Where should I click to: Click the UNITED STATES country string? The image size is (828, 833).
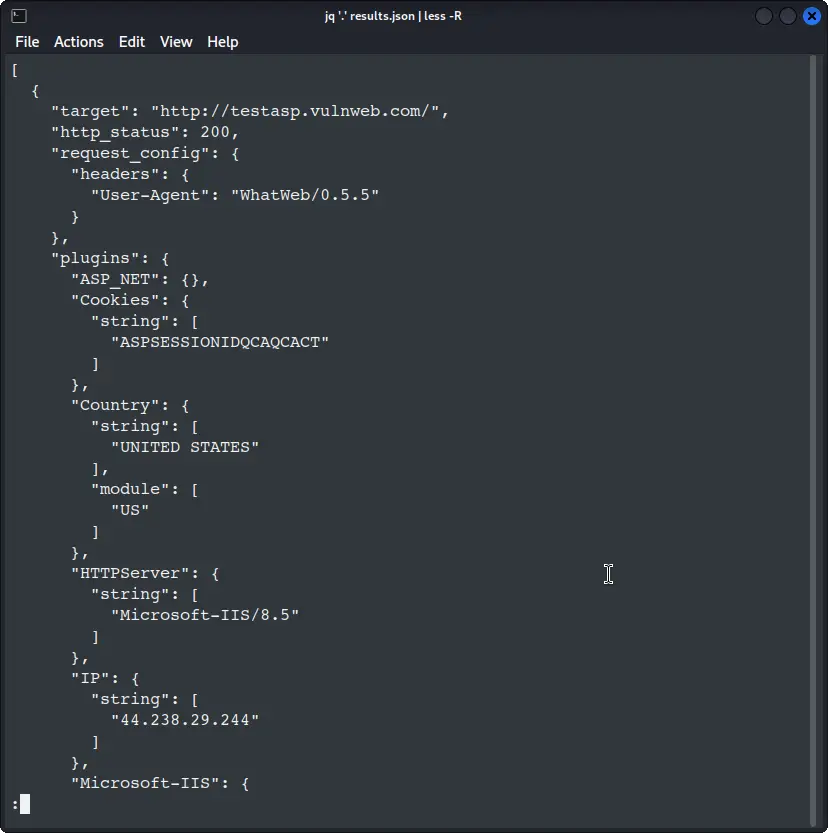pyautogui.click(x=185, y=447)
